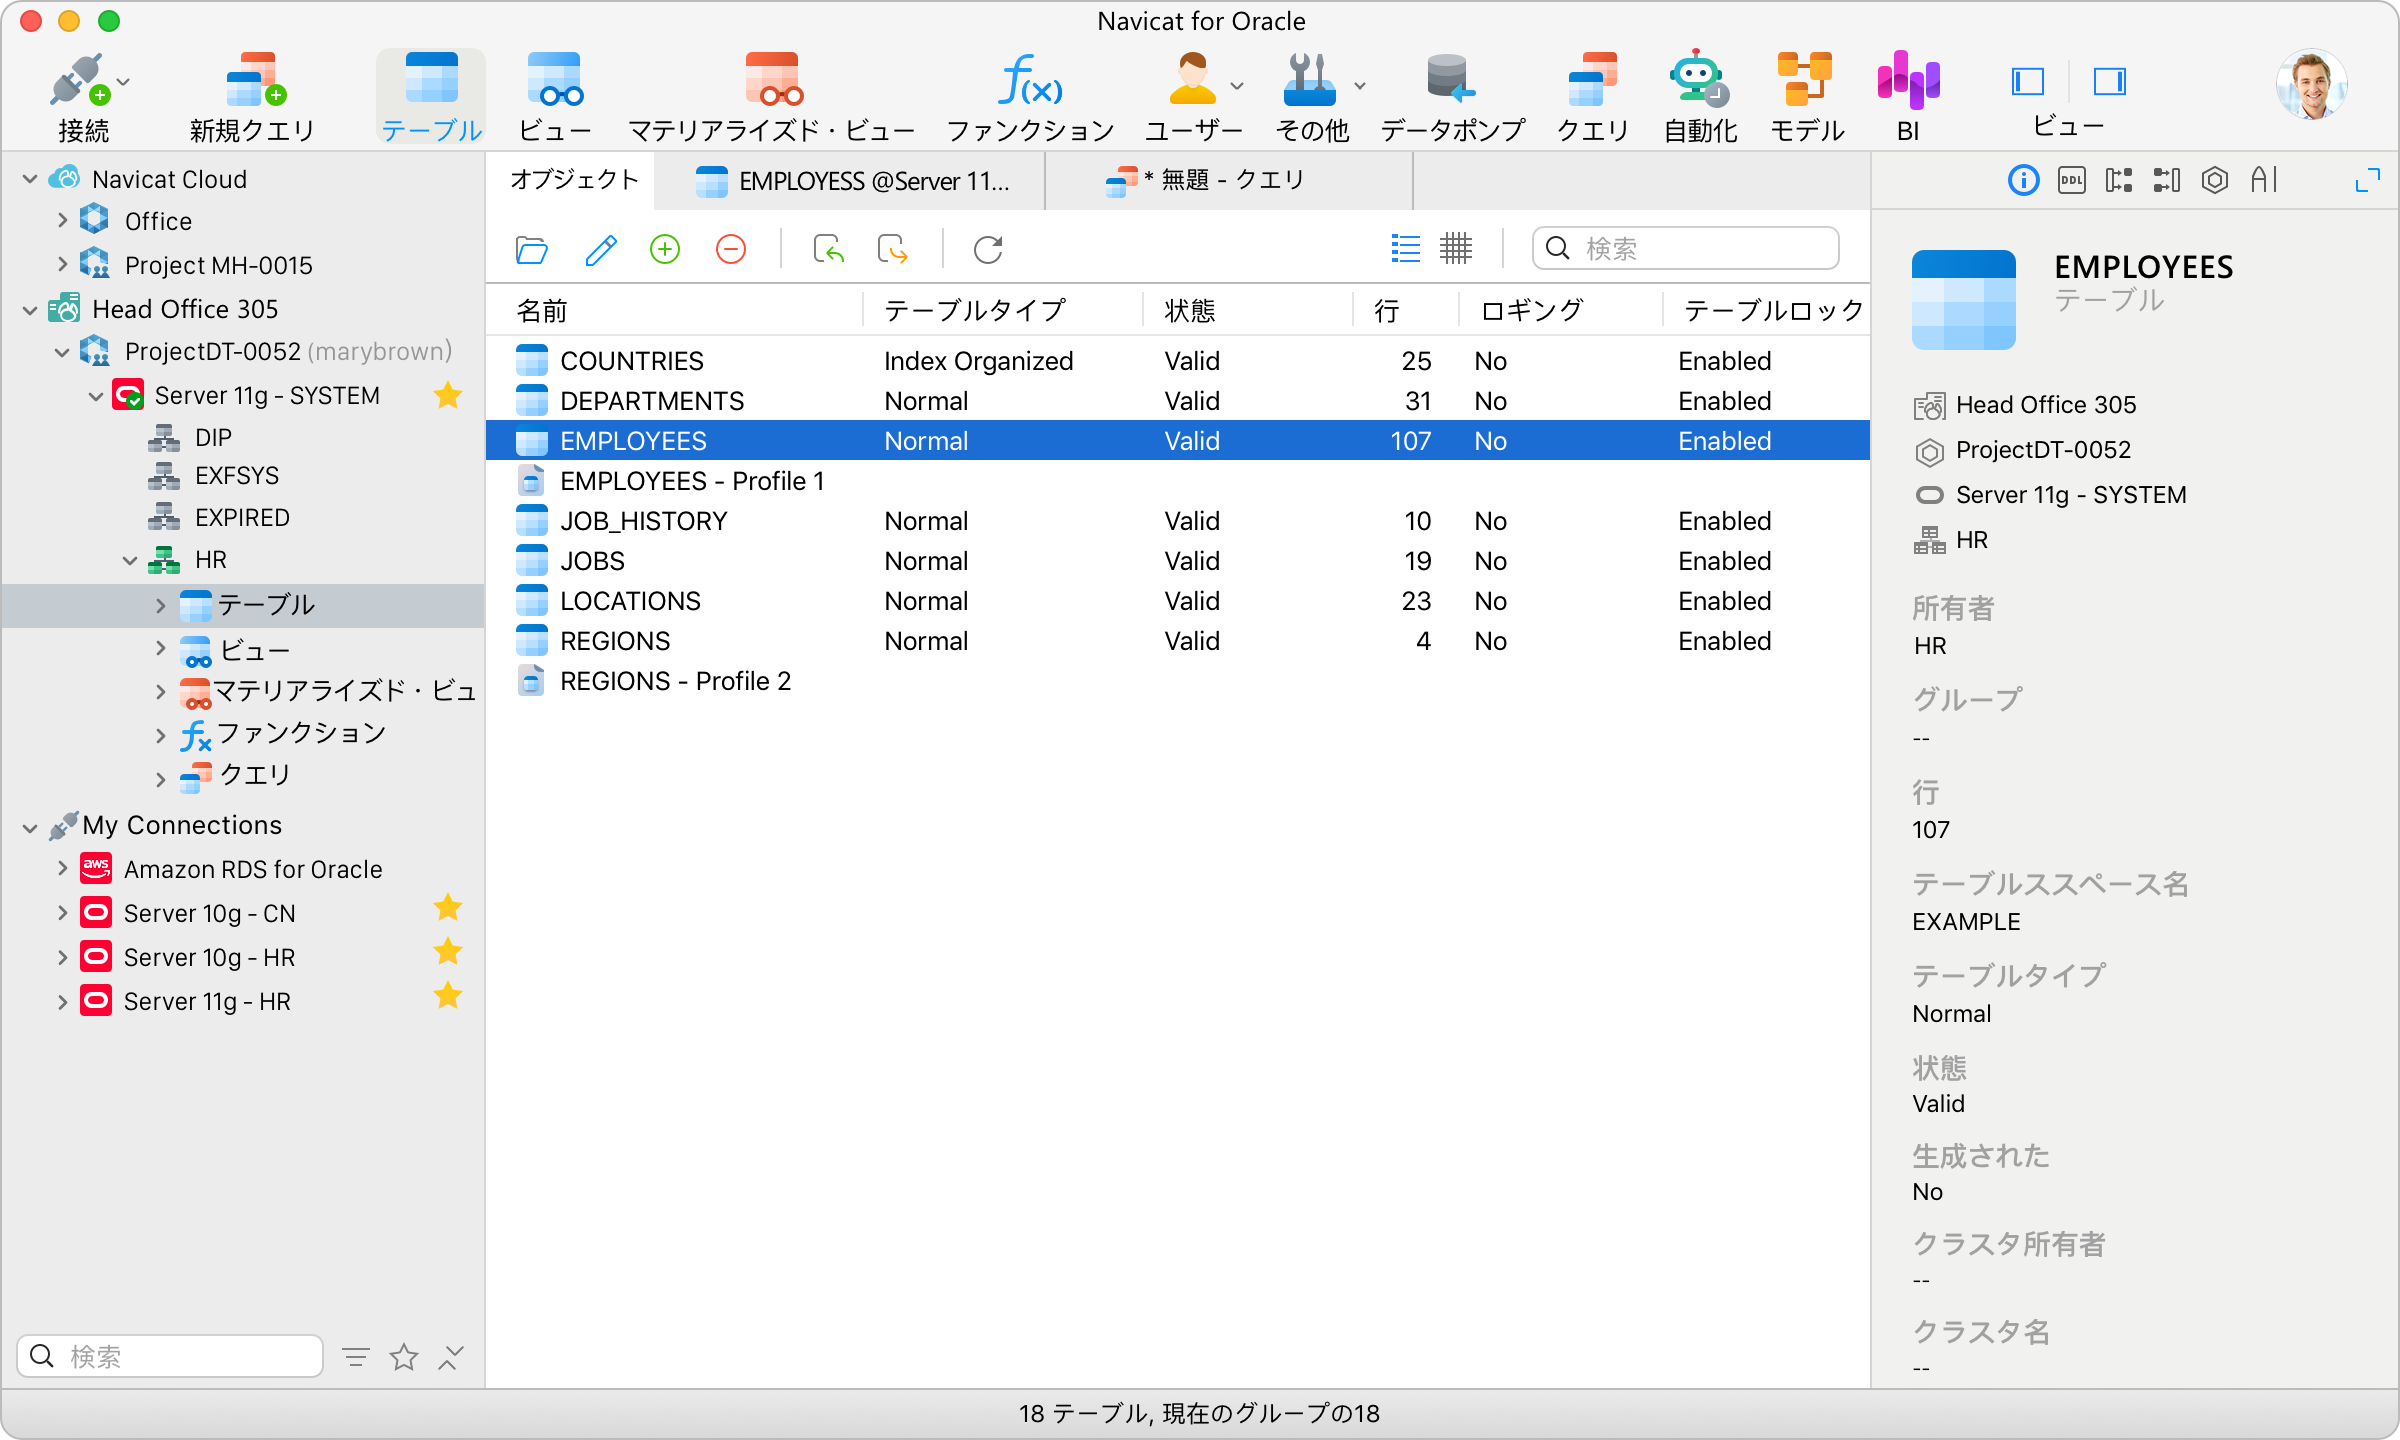The image size is (2400, 1440).
Task: Toggle favorites star filter at sidebar bottom
Action: 404,1357
